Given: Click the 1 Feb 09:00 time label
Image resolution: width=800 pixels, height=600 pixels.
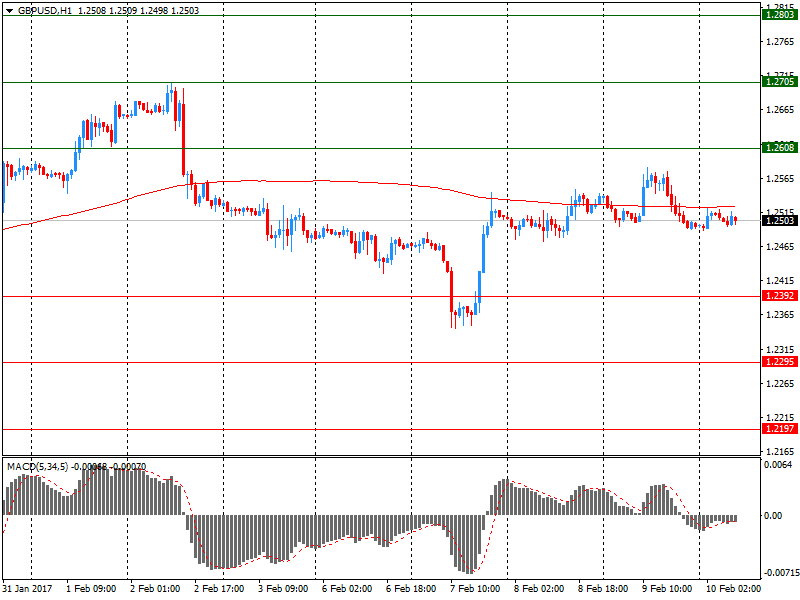Looking at the screenshot, I should [x=91, y=589].
